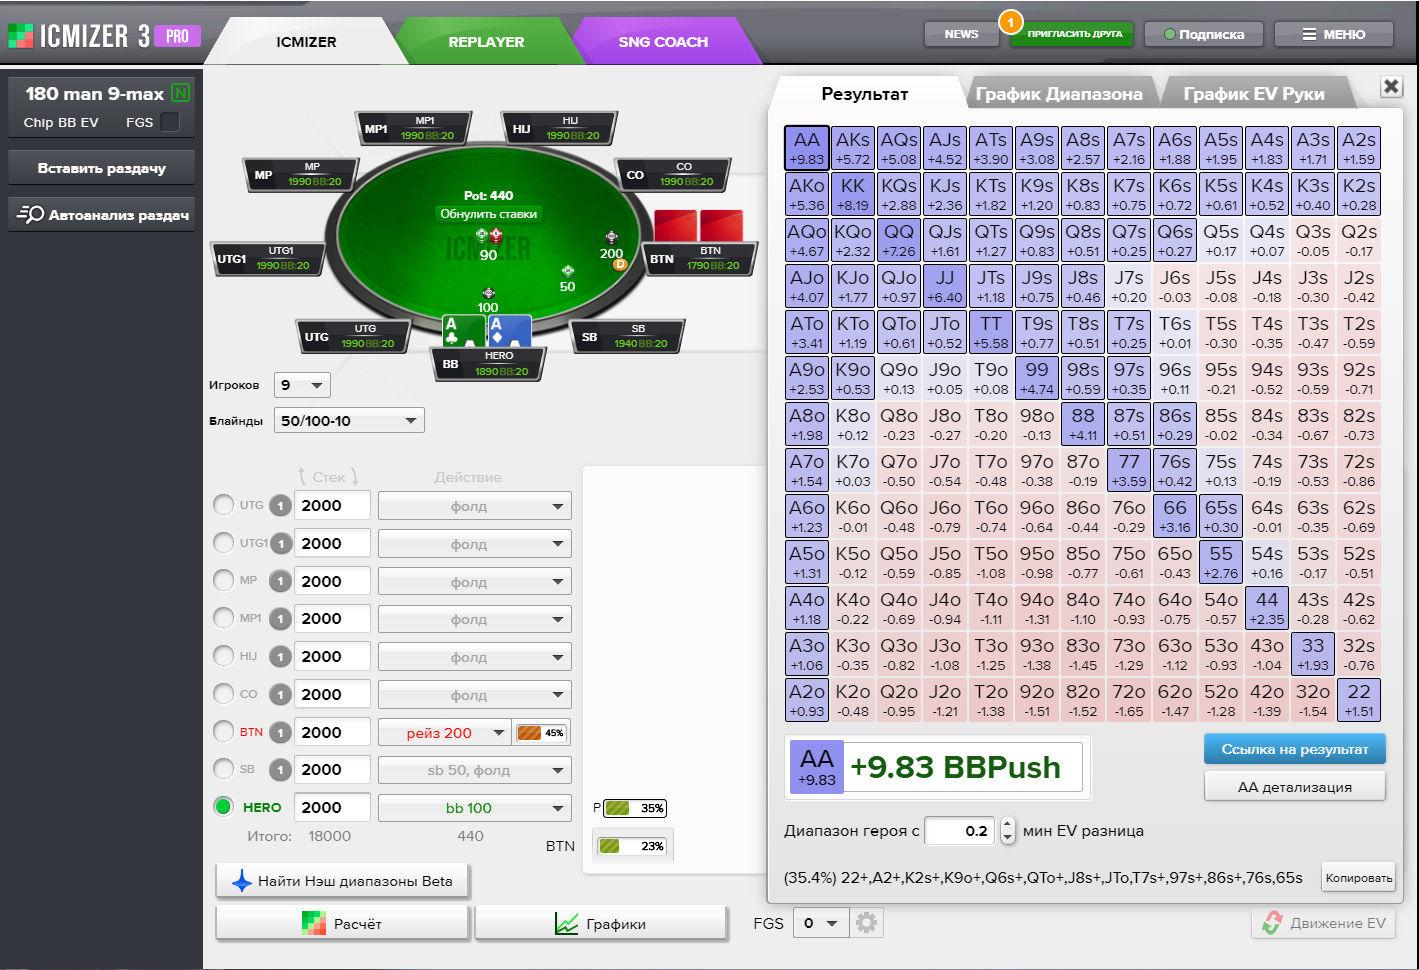Click the UTG stack badge labeled 1

click(280, 506)
